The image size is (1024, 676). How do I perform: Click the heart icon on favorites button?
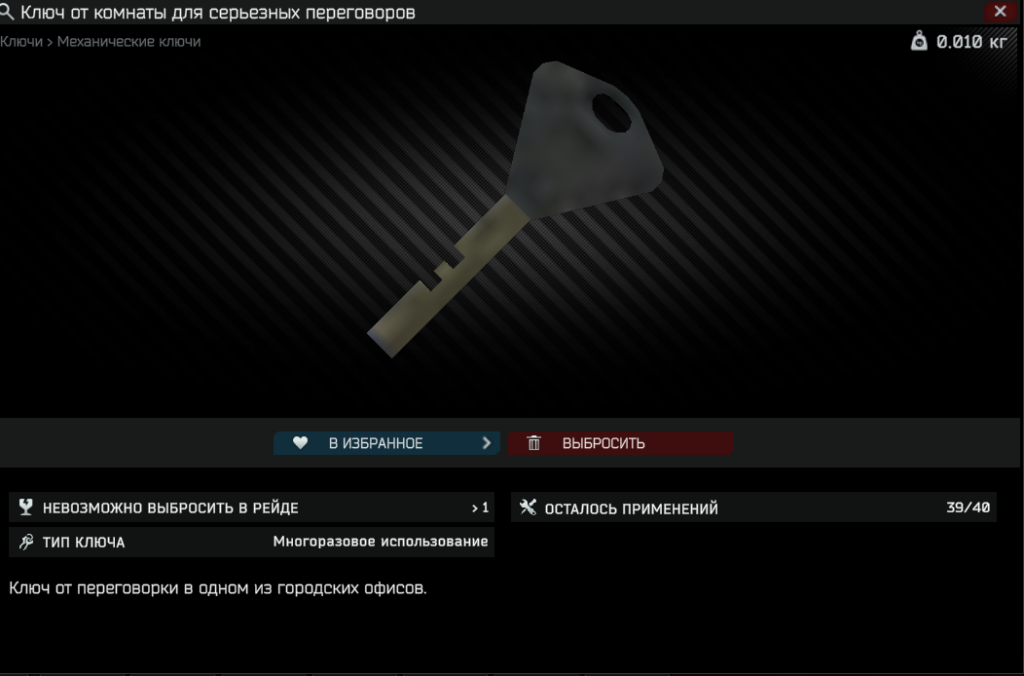pyautogui.click(x=300, y=443)
